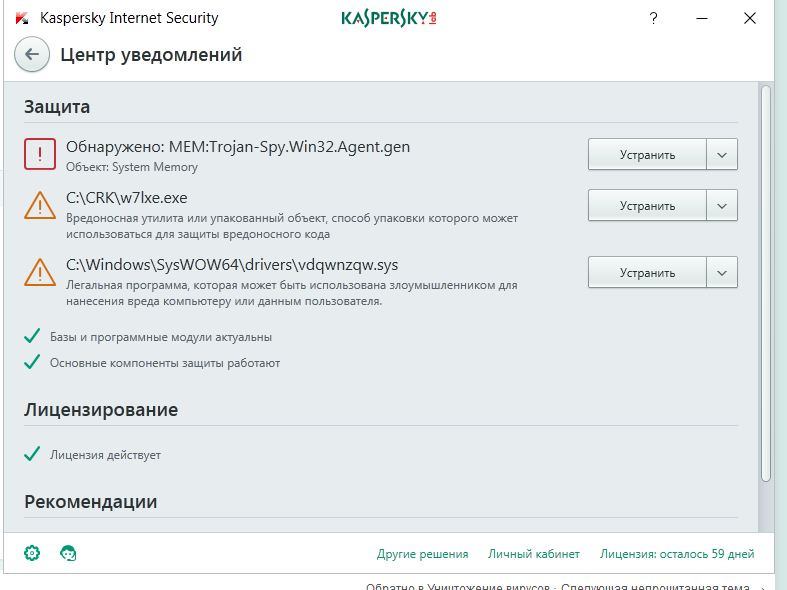Click Устранить for Trojan-Spy.Win32.Agent.gen
The width and height of the screenshot is (787, 590).
(647, 155)
